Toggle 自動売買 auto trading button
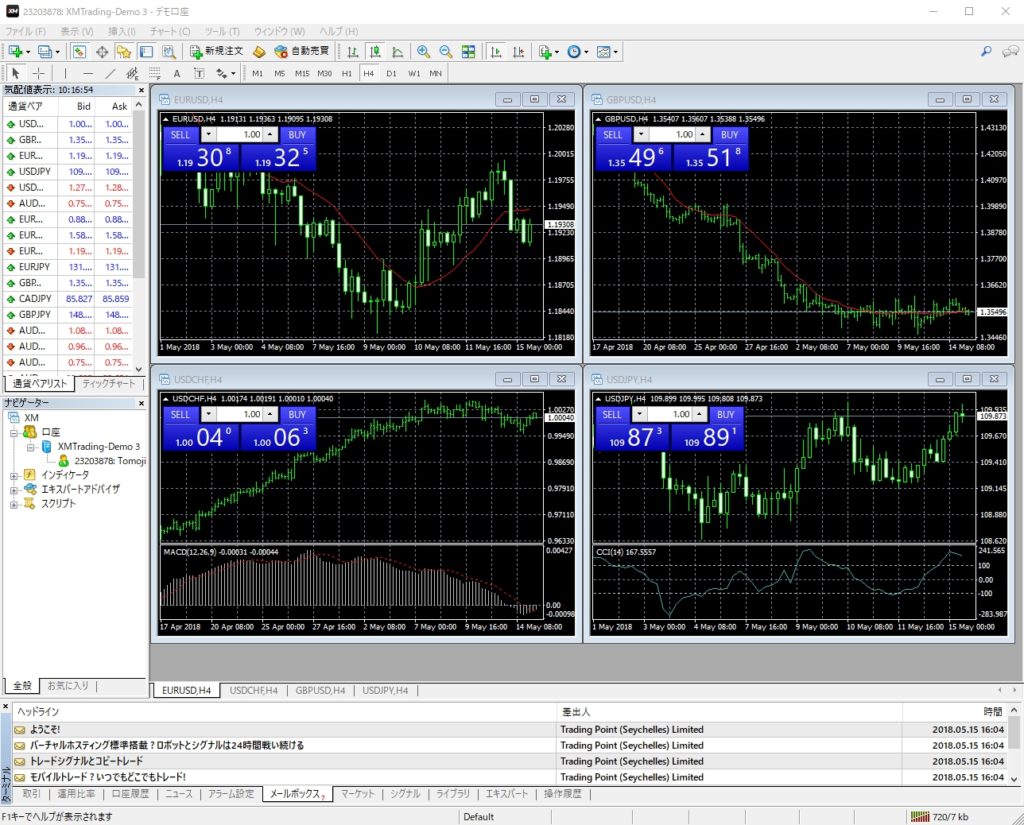 click(x=301, y=51)
